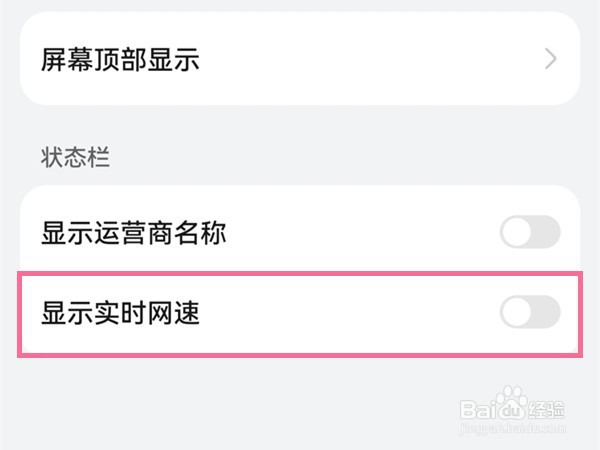Tap the 显示运营商名称 row's blank middle area
This screenshot has height=450, width=600.
point(360,234)
